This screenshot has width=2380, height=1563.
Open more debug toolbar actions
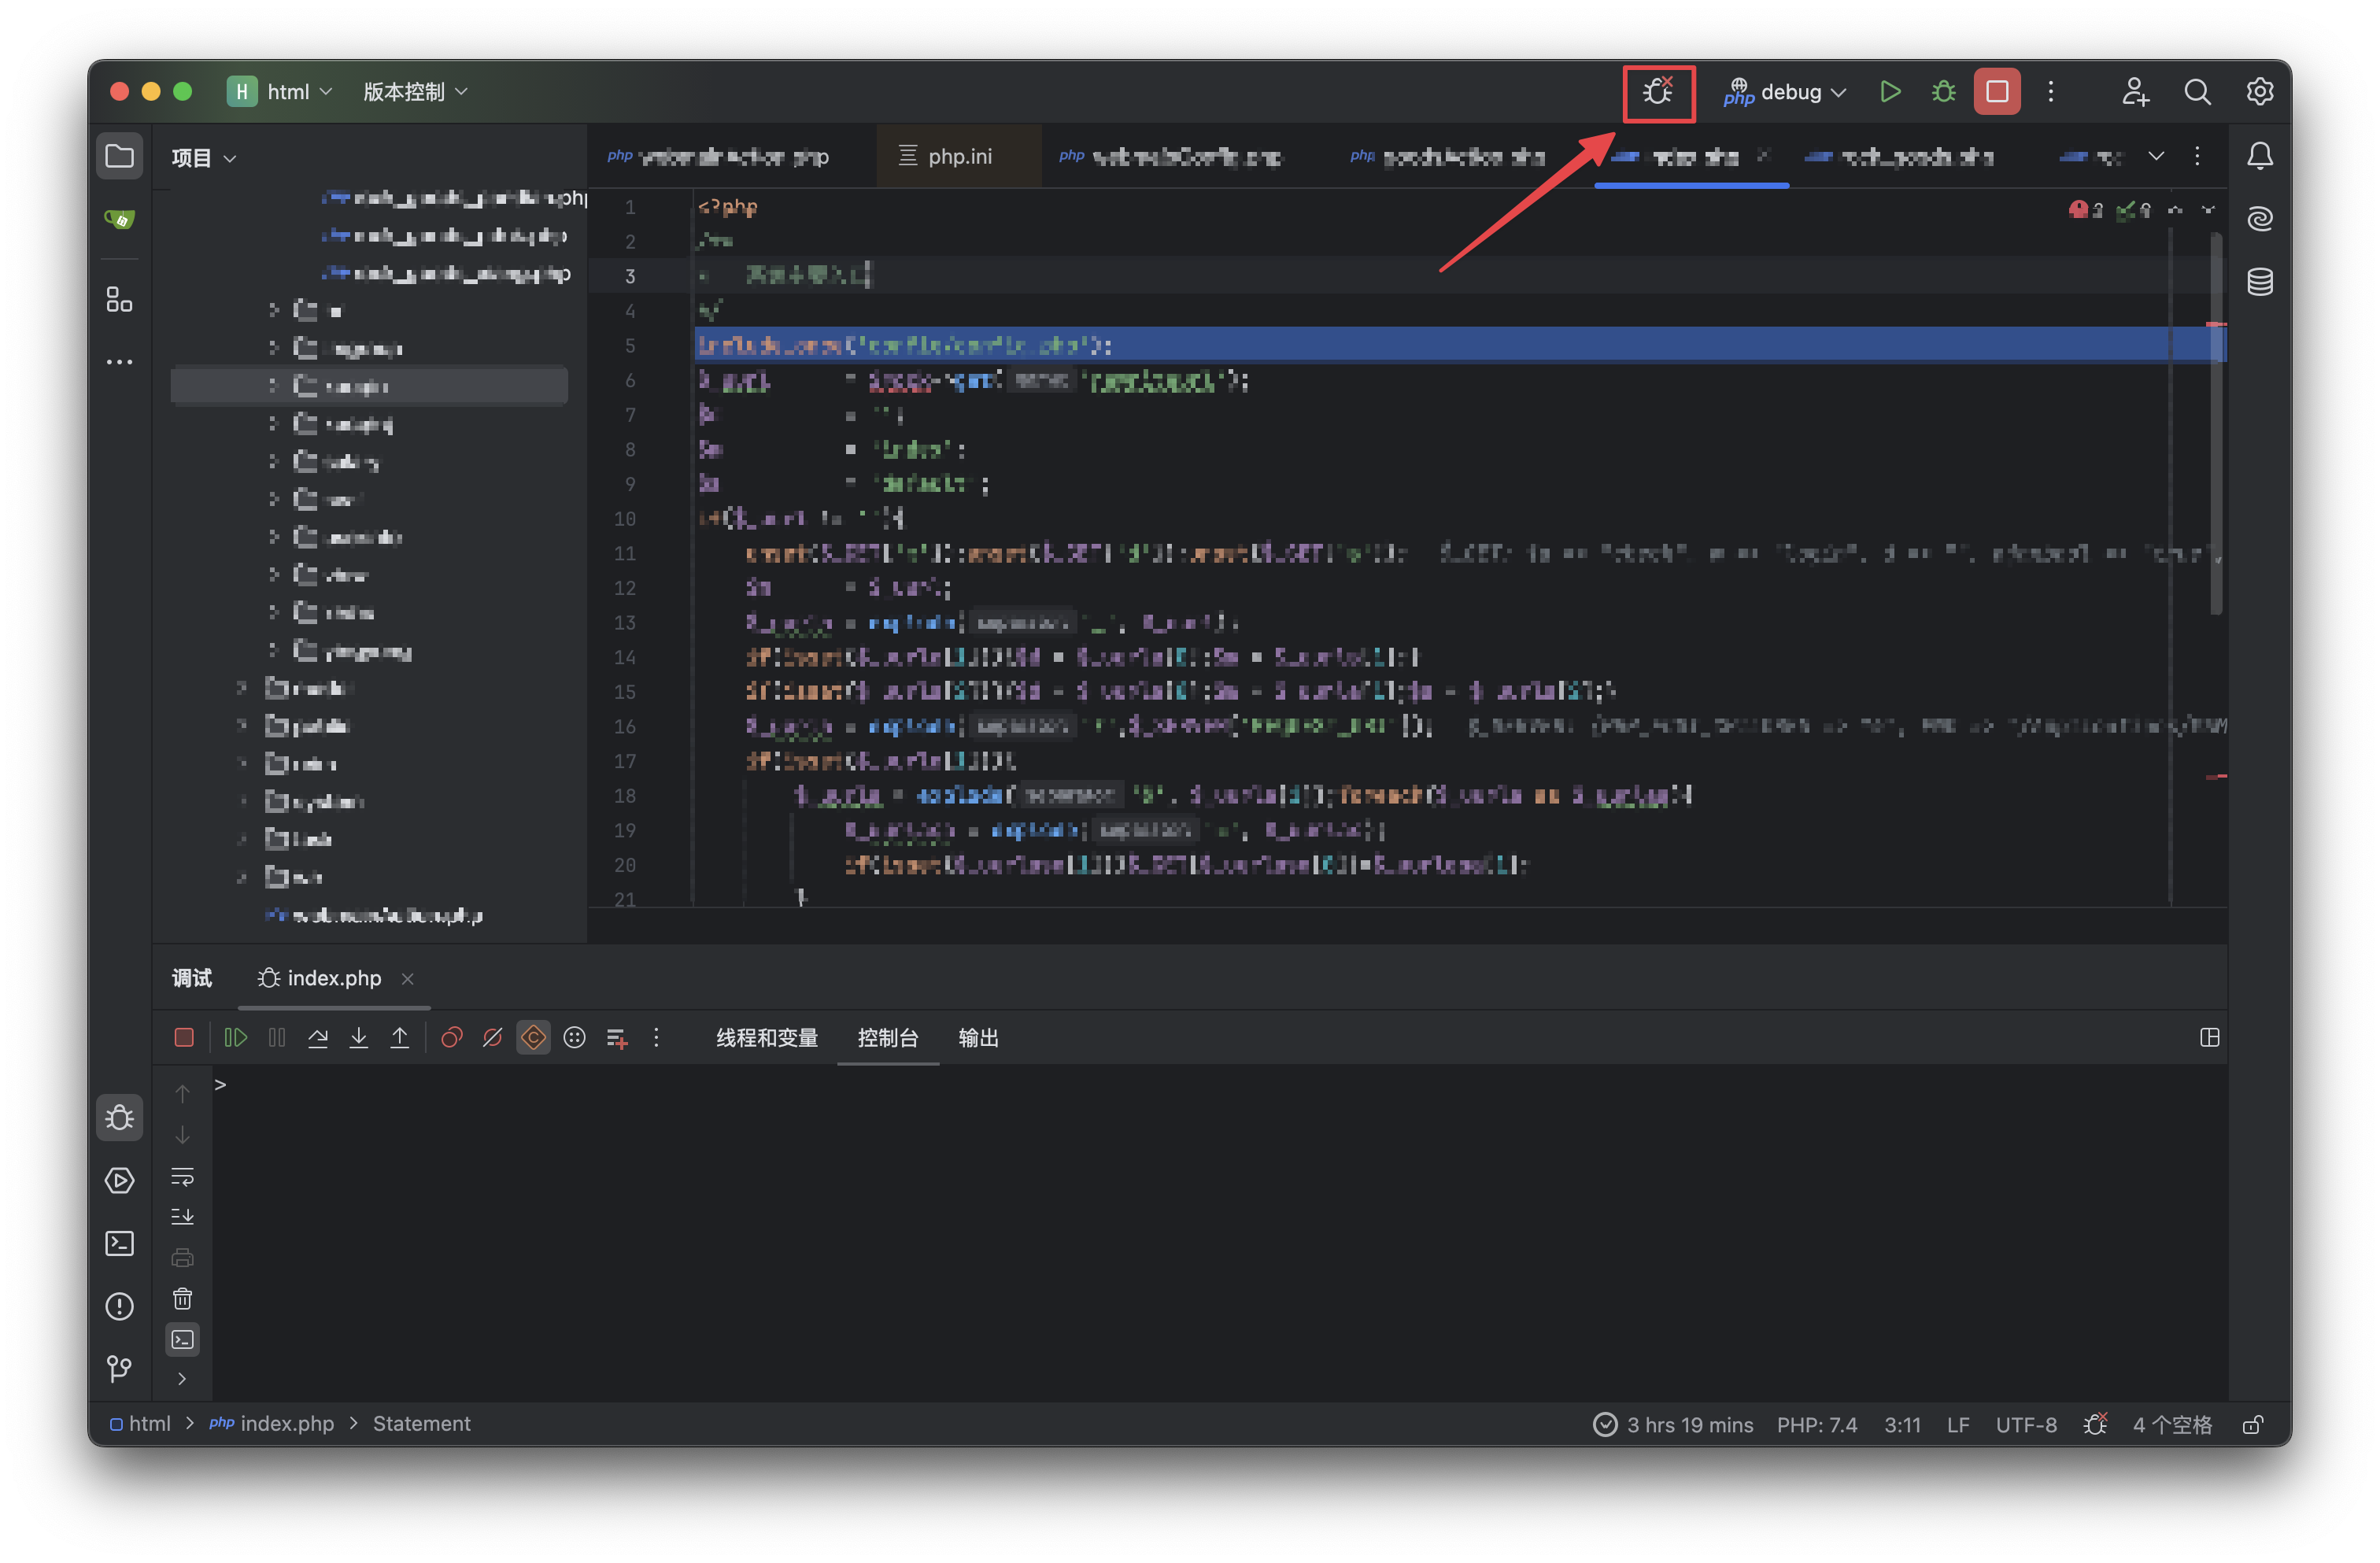pyautogui.click(x=657, y=1038)
